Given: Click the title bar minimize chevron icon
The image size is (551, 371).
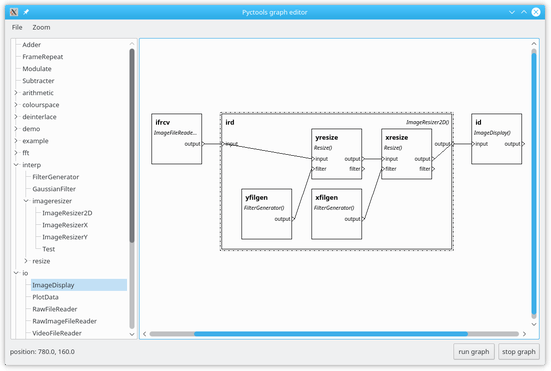Looking at the screenshot, I should 512,12.
